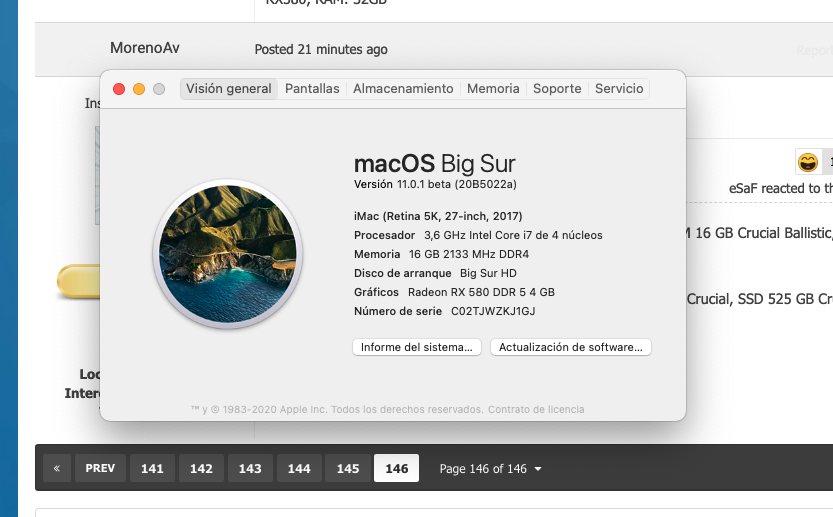Go to forum page 141
Screen dimensions: 833x517
(152, 468)
